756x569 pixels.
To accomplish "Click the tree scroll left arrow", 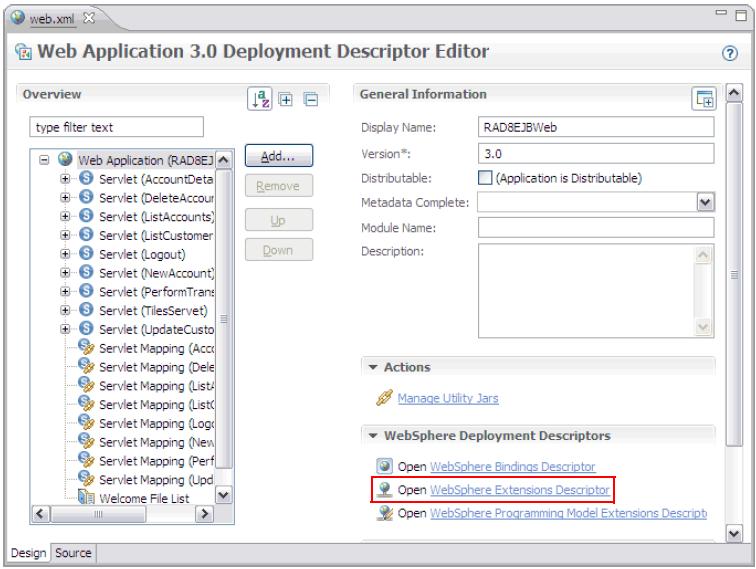I will pos(40,514).
